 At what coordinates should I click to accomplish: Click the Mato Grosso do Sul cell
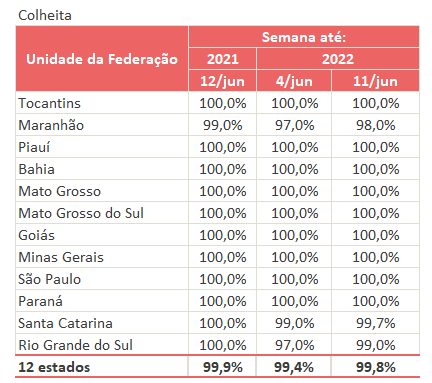pyautogui.click(x=102, y=213)
